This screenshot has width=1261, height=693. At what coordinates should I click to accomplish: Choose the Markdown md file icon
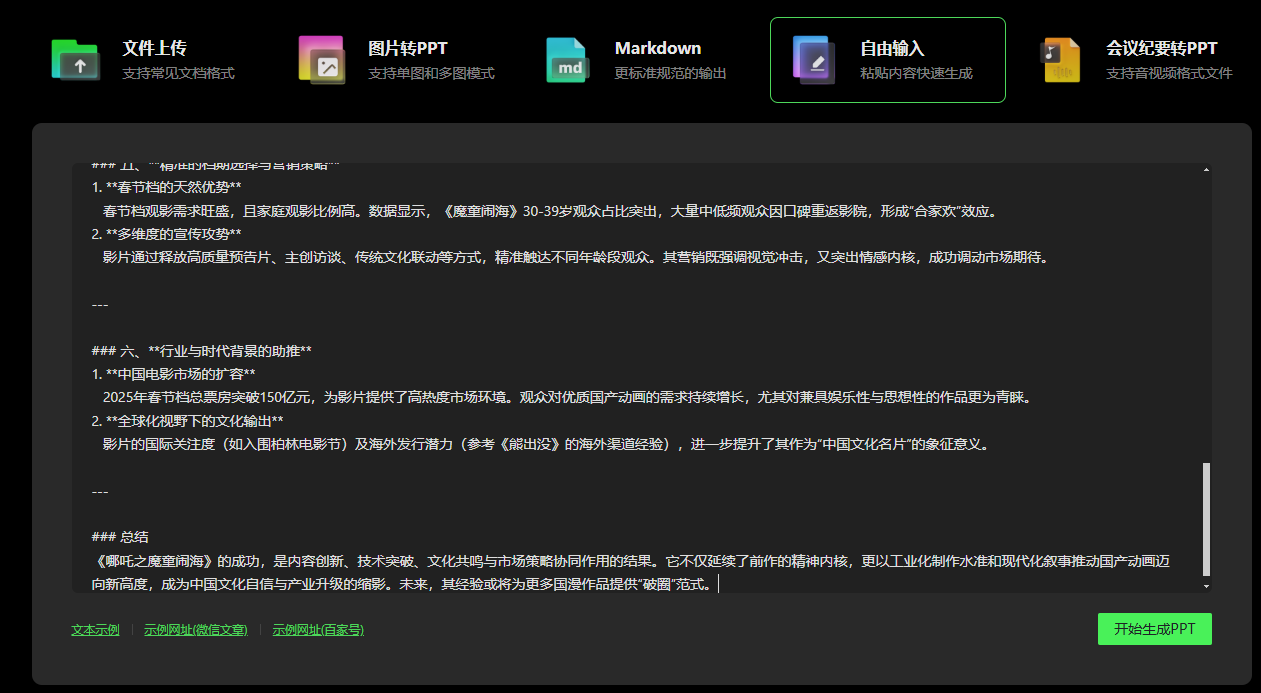[567, 60]
